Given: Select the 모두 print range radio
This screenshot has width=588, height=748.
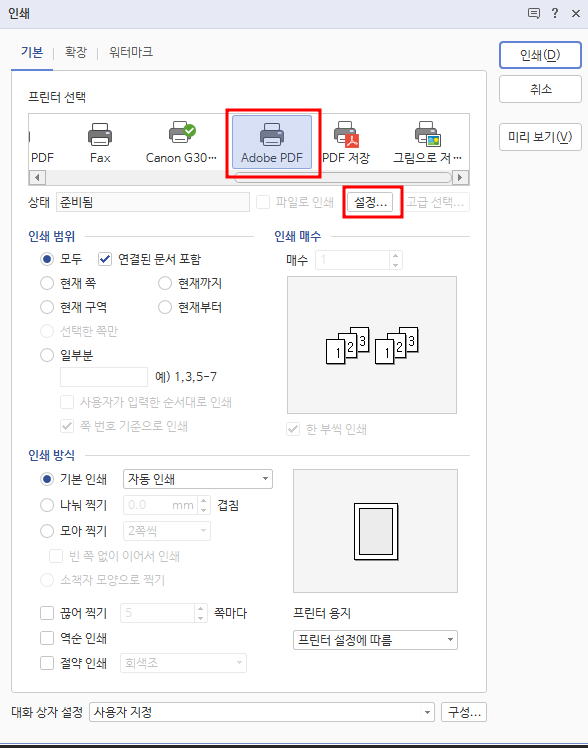Looking at the screenshot, I should click(47, 259).
